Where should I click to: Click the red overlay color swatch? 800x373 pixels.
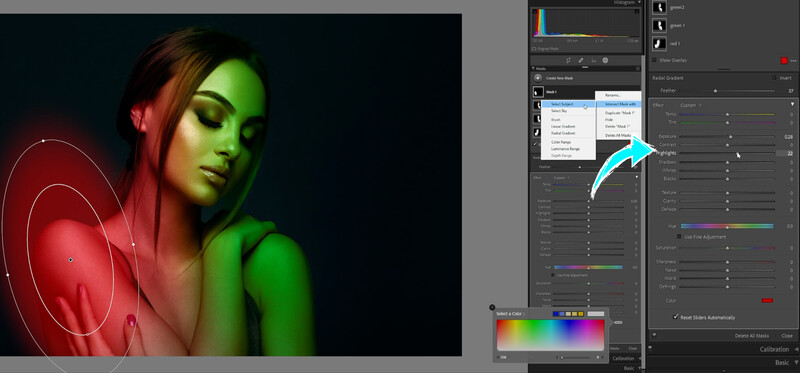pos(784,61)
